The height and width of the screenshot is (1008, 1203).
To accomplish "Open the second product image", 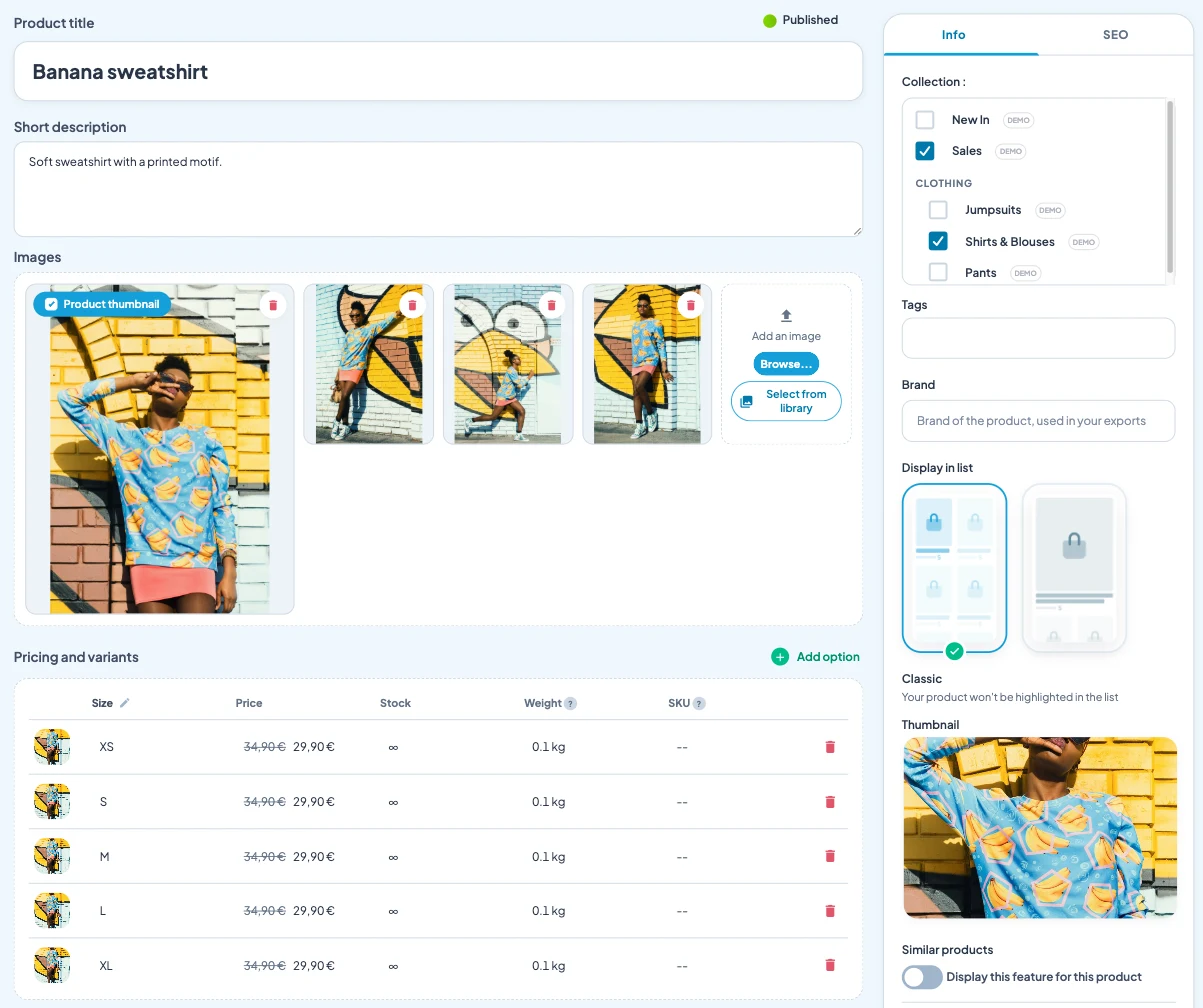I will 369,364.
